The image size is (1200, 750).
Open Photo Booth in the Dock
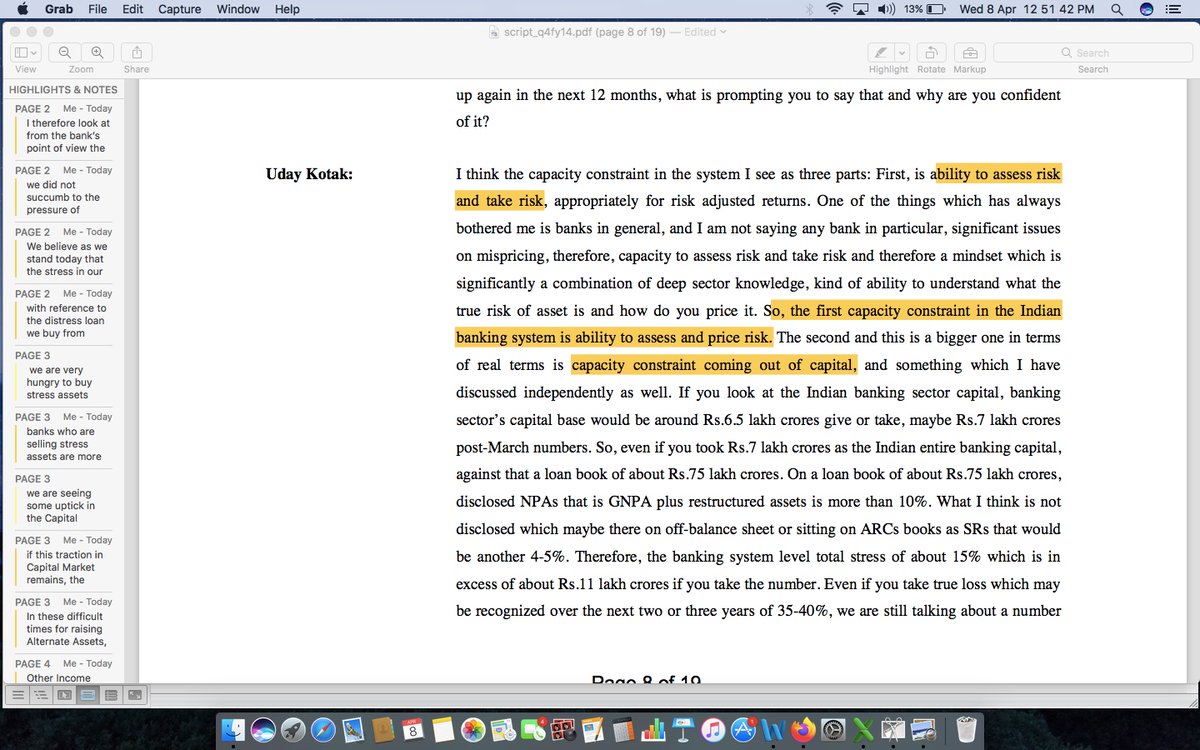coord(563,729)
